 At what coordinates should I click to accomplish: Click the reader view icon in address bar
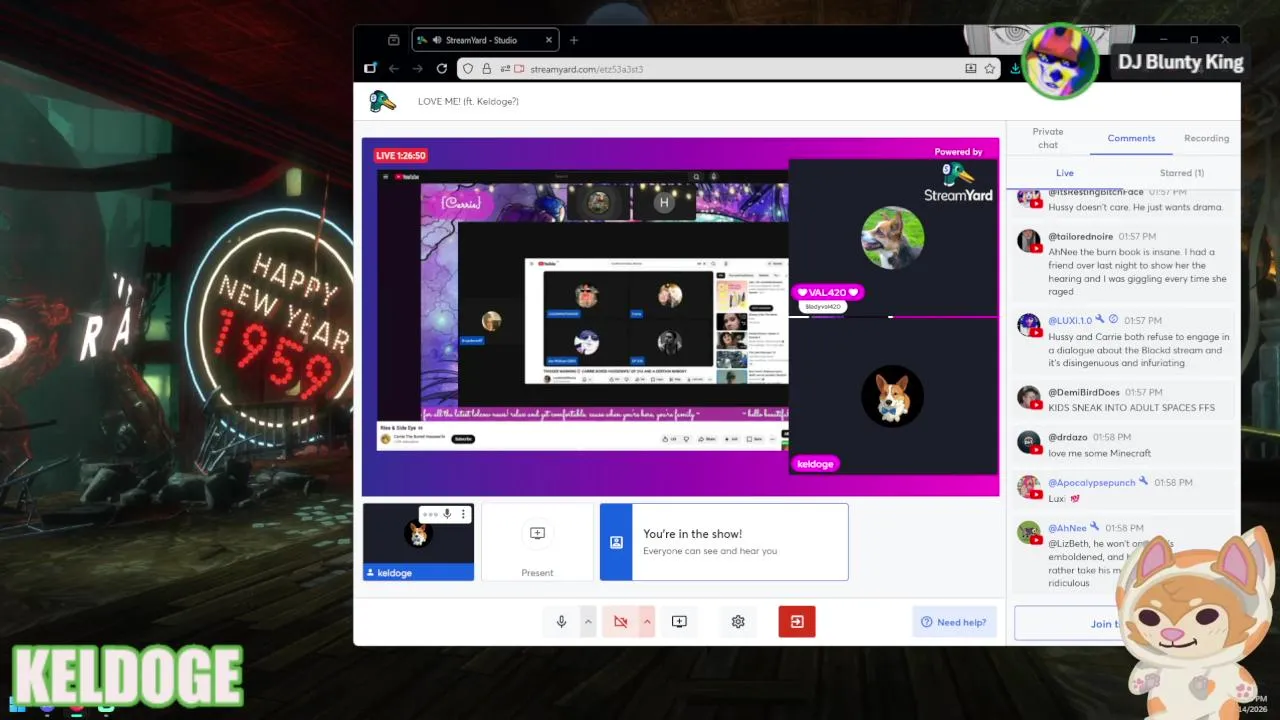click(970, 69)
